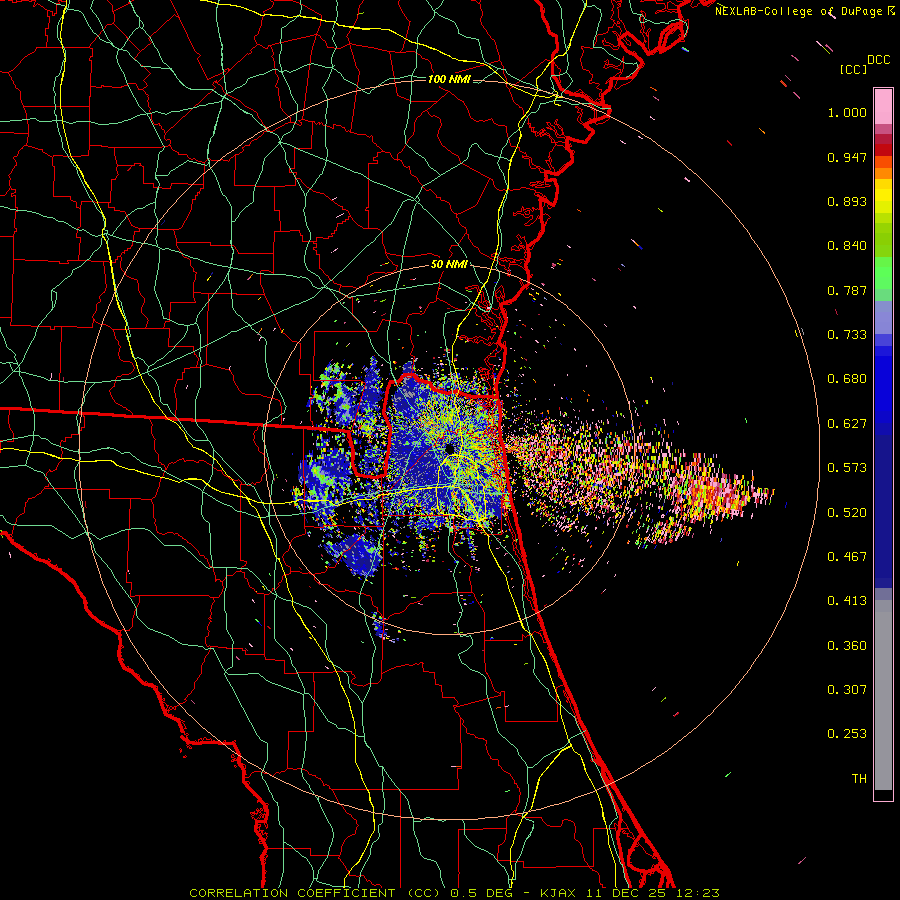Select the 0.520 scale value

(x=847, y=513)
